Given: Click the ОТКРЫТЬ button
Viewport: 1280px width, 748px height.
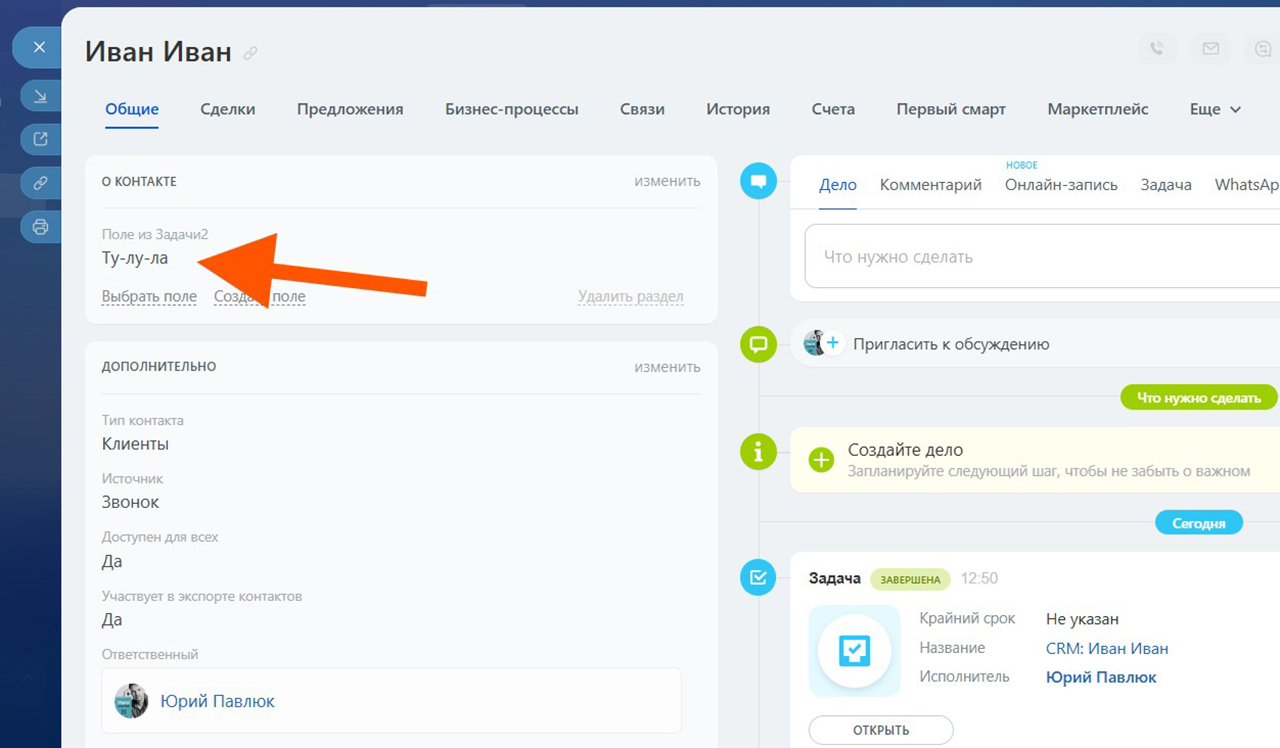Looking at the screenshot, I should tap(881, 730).
